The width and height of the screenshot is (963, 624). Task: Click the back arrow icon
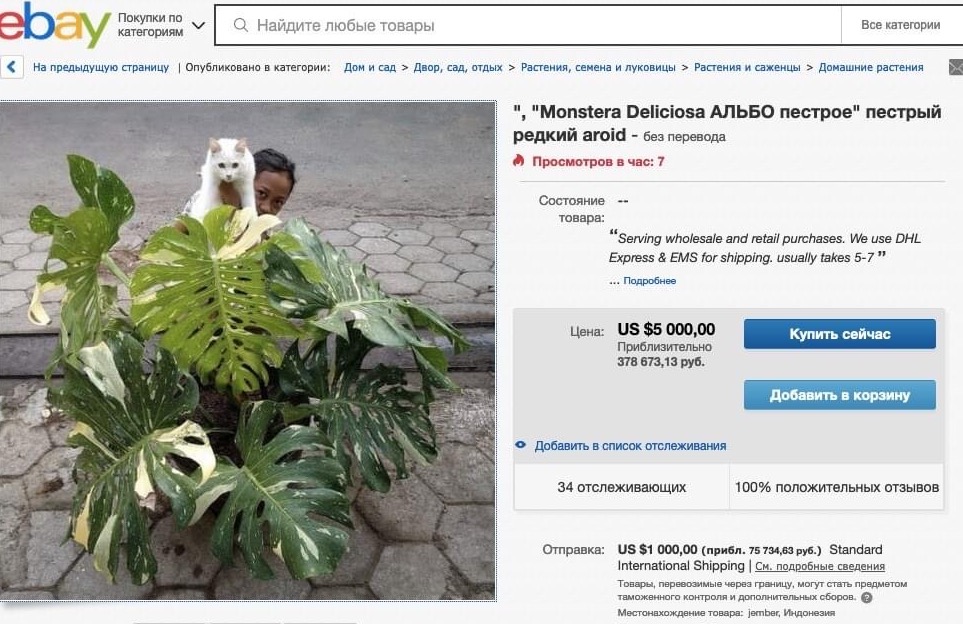12,67
